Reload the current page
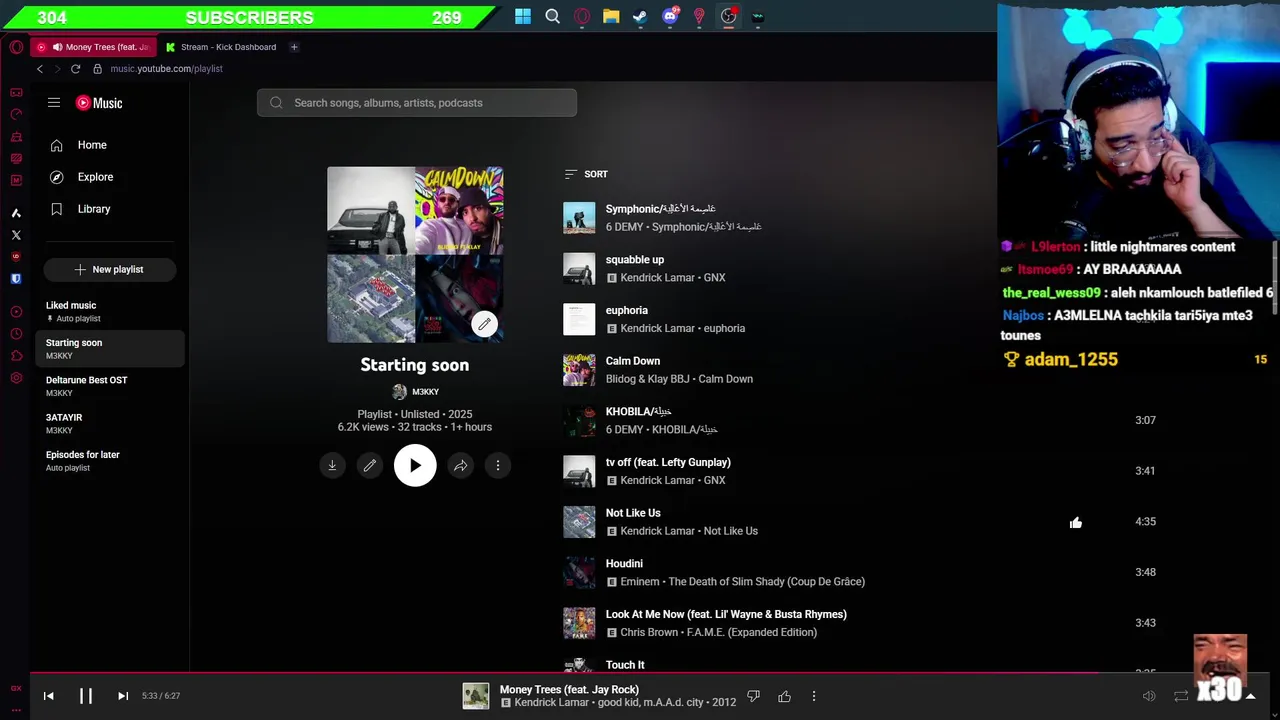 pos(75,69)
